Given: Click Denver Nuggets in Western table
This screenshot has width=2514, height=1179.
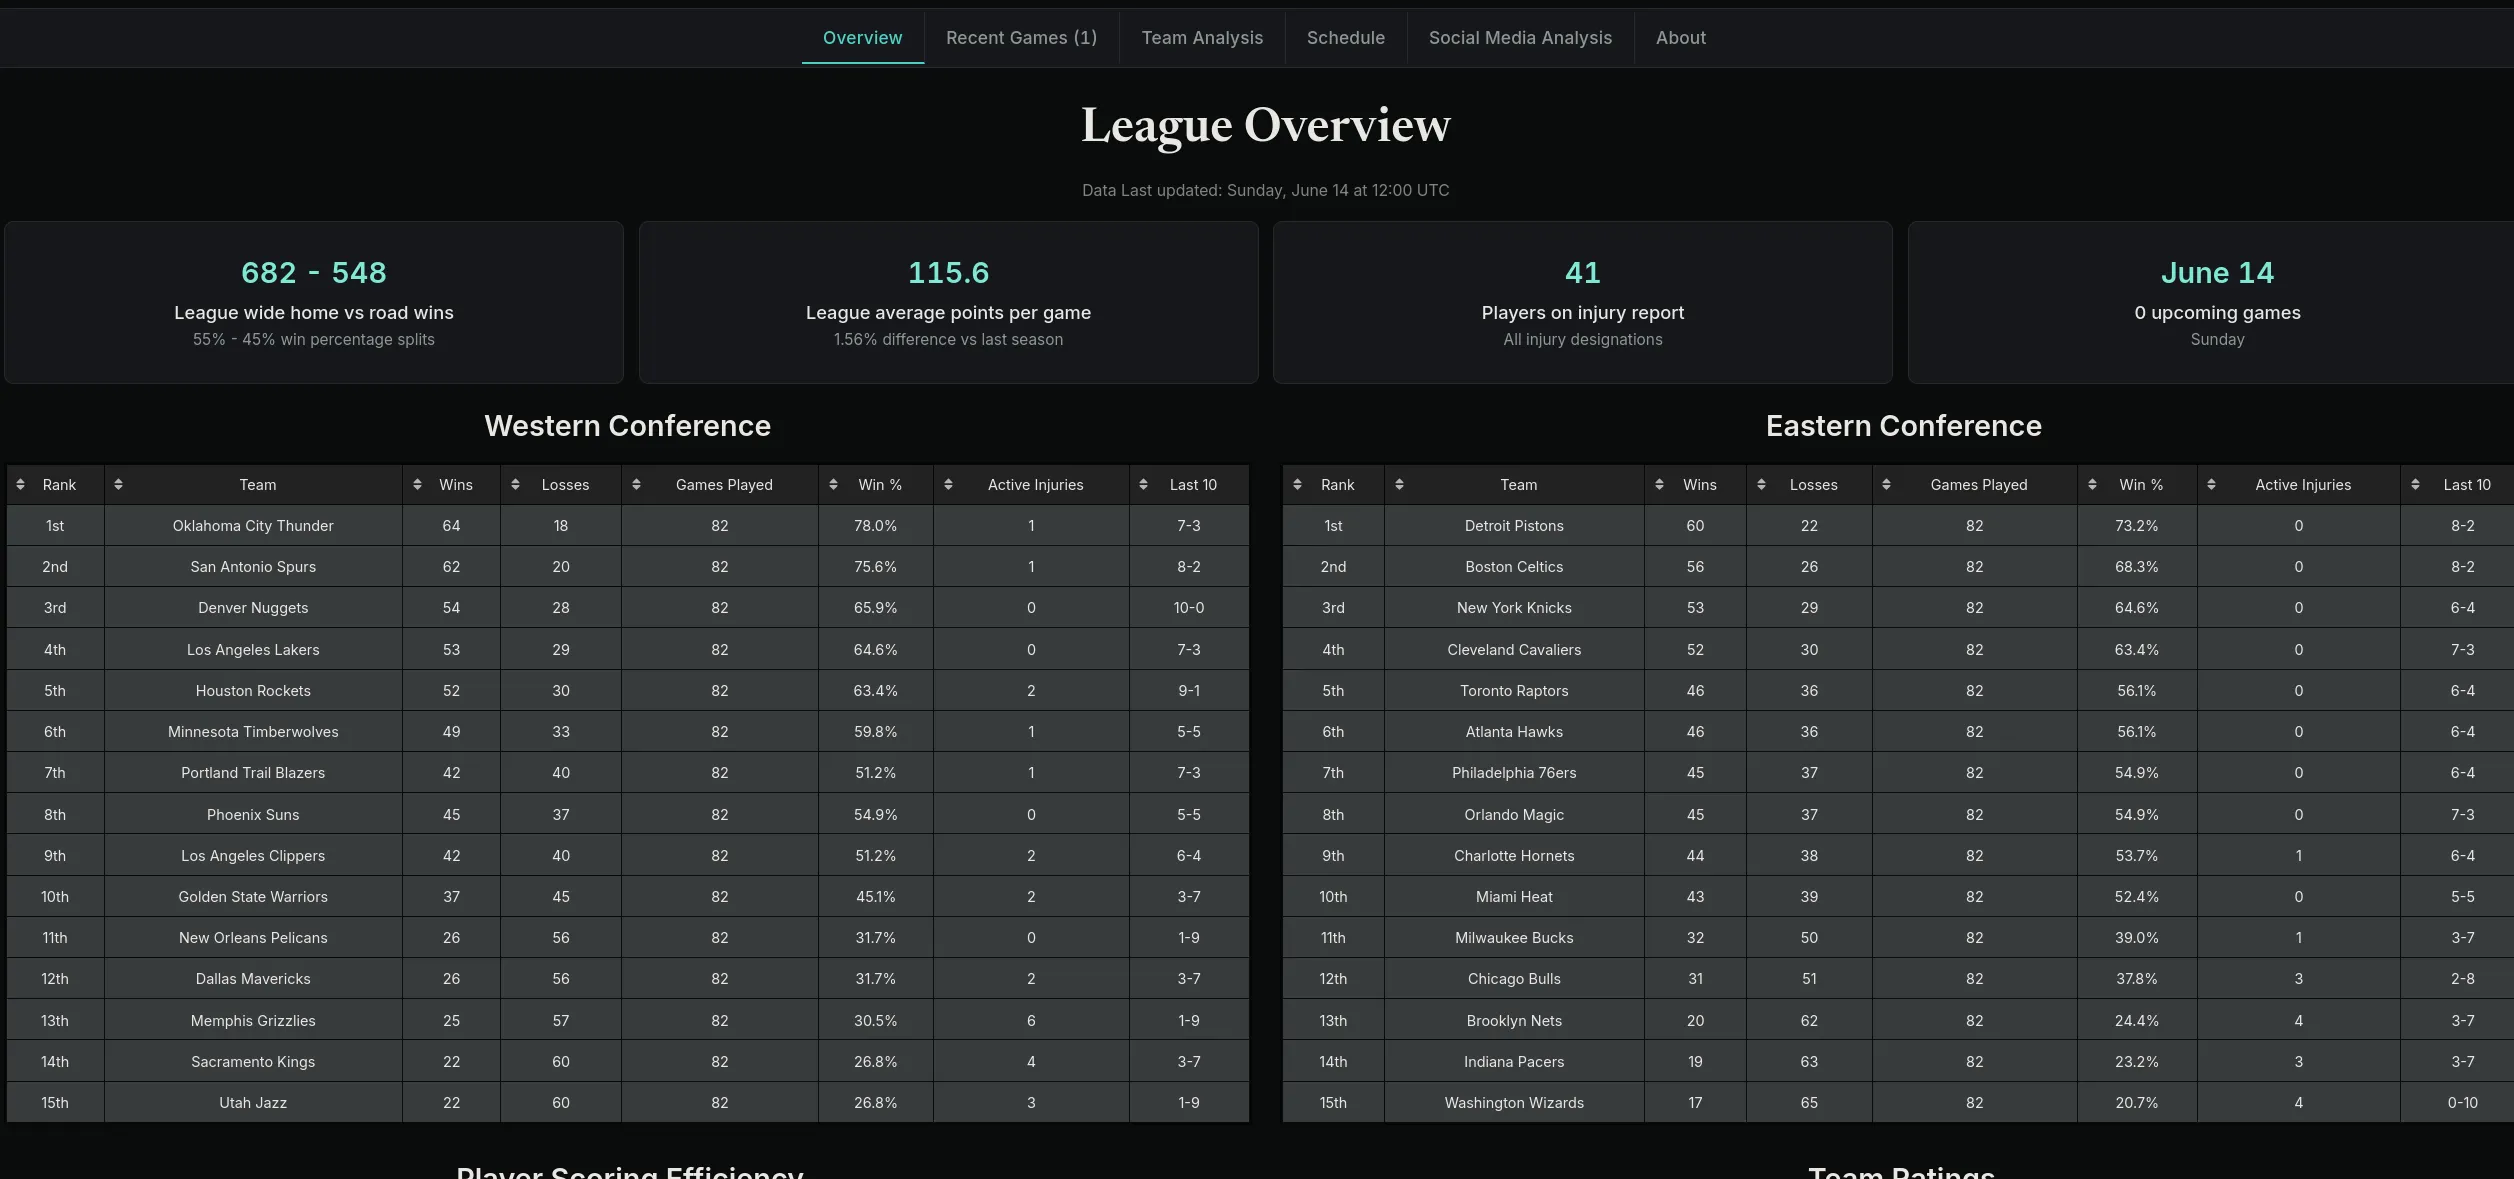Looking at the screenshot, I should (253, 608).
